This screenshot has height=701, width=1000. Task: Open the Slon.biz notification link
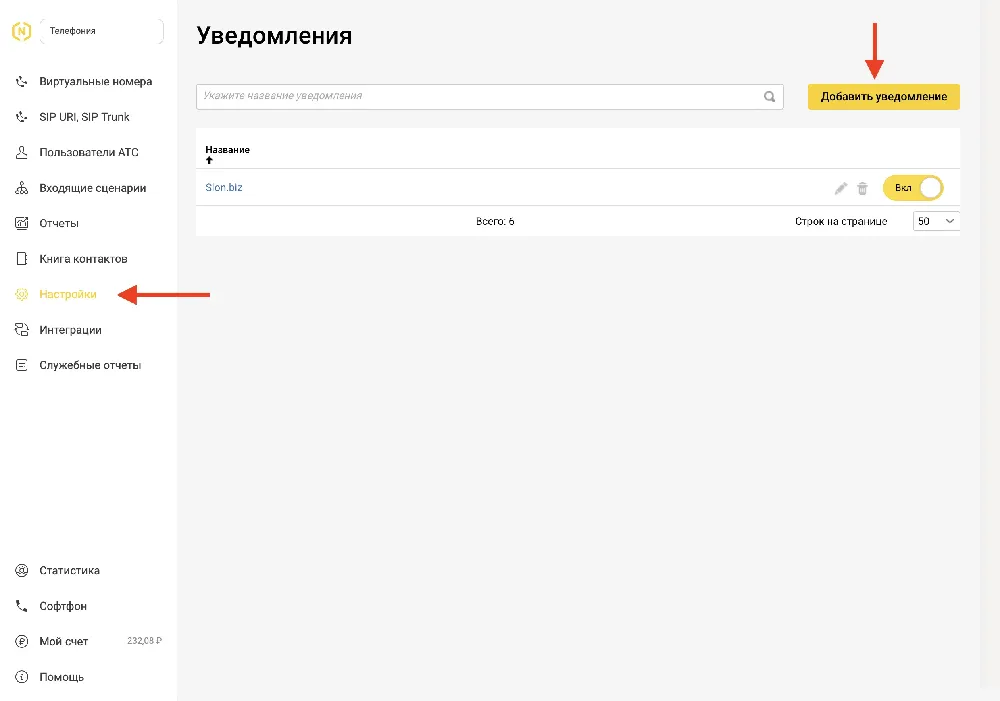click(x=224, y=187)
